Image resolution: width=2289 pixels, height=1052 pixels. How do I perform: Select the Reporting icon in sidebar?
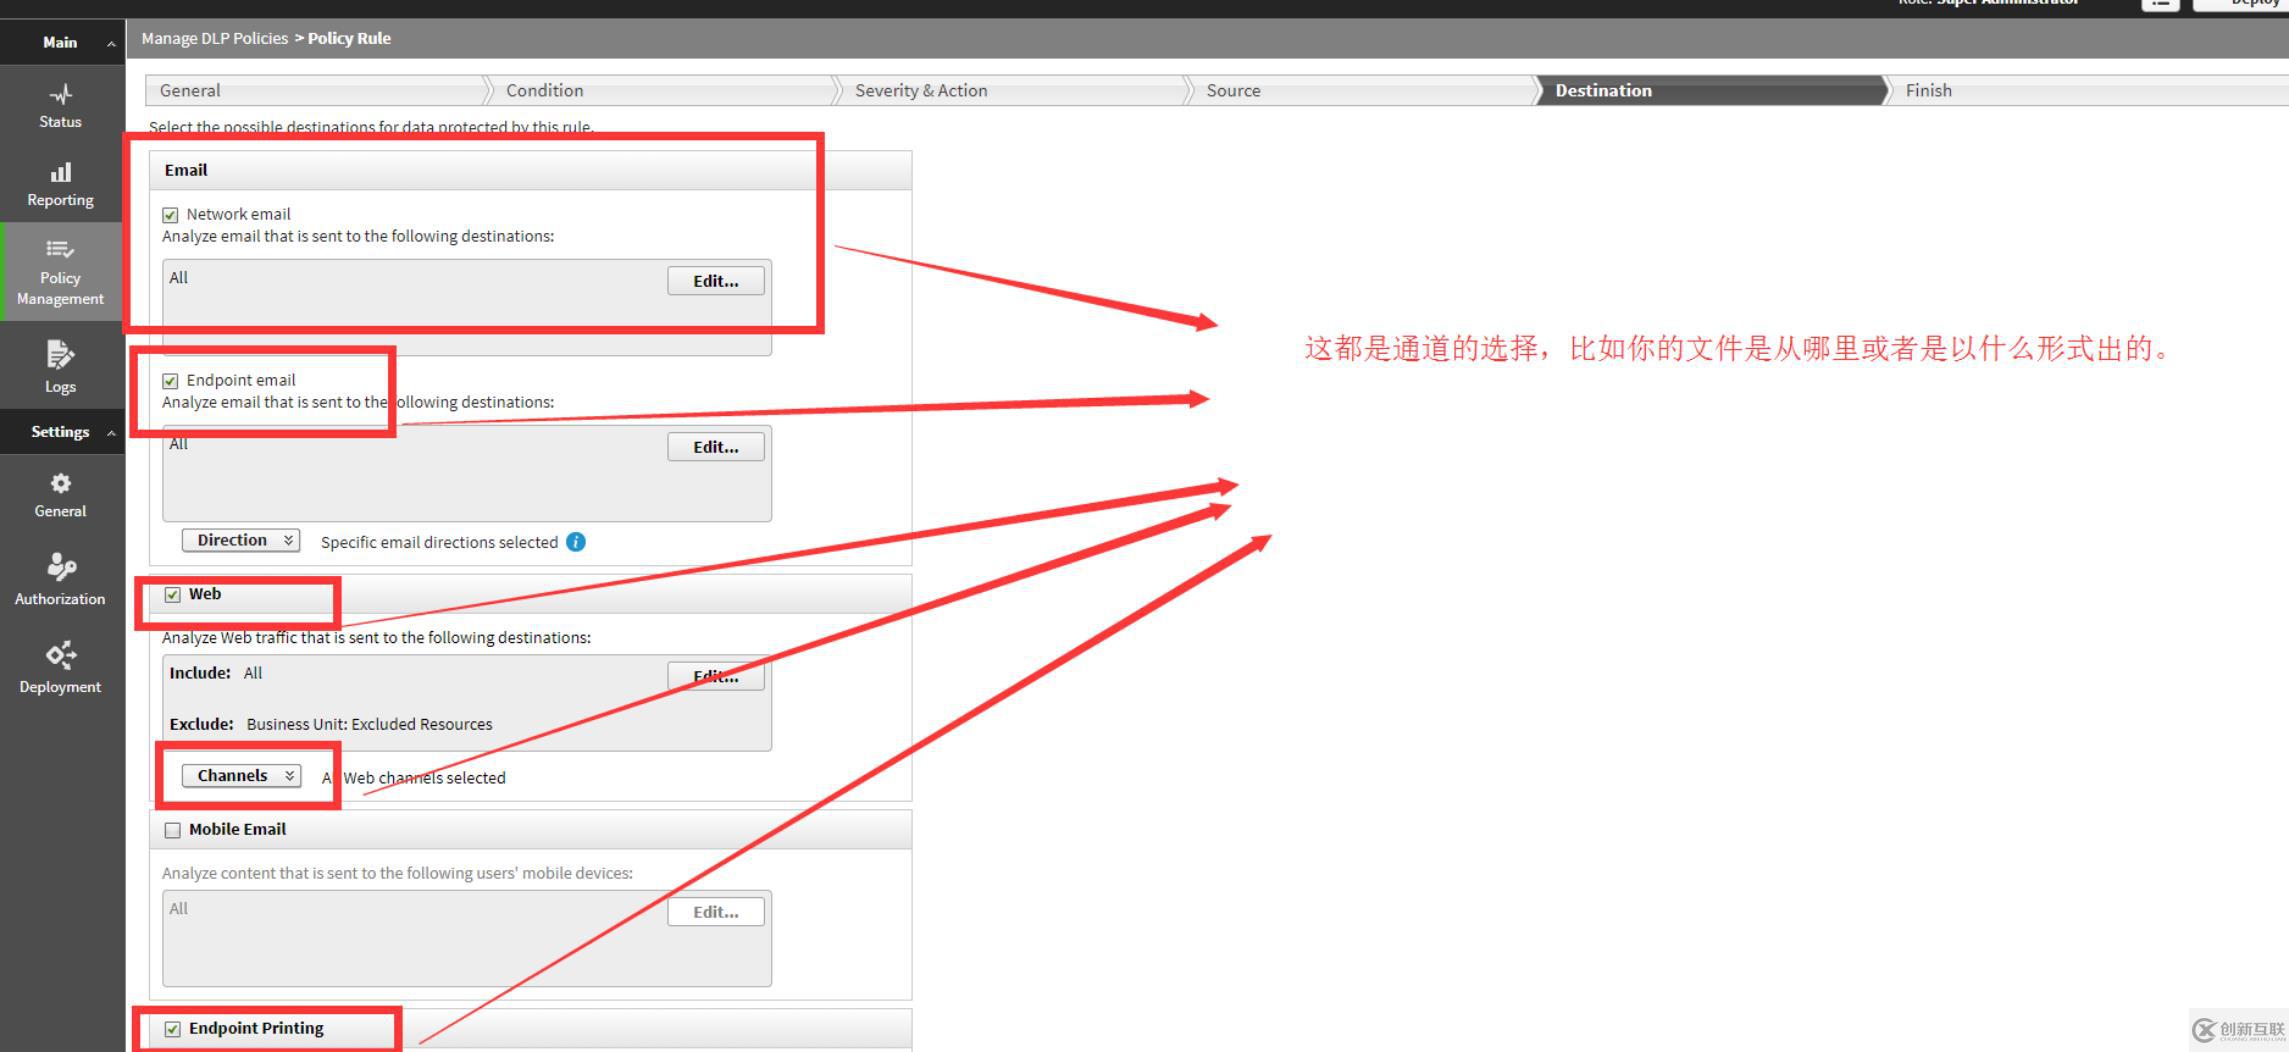60,183
